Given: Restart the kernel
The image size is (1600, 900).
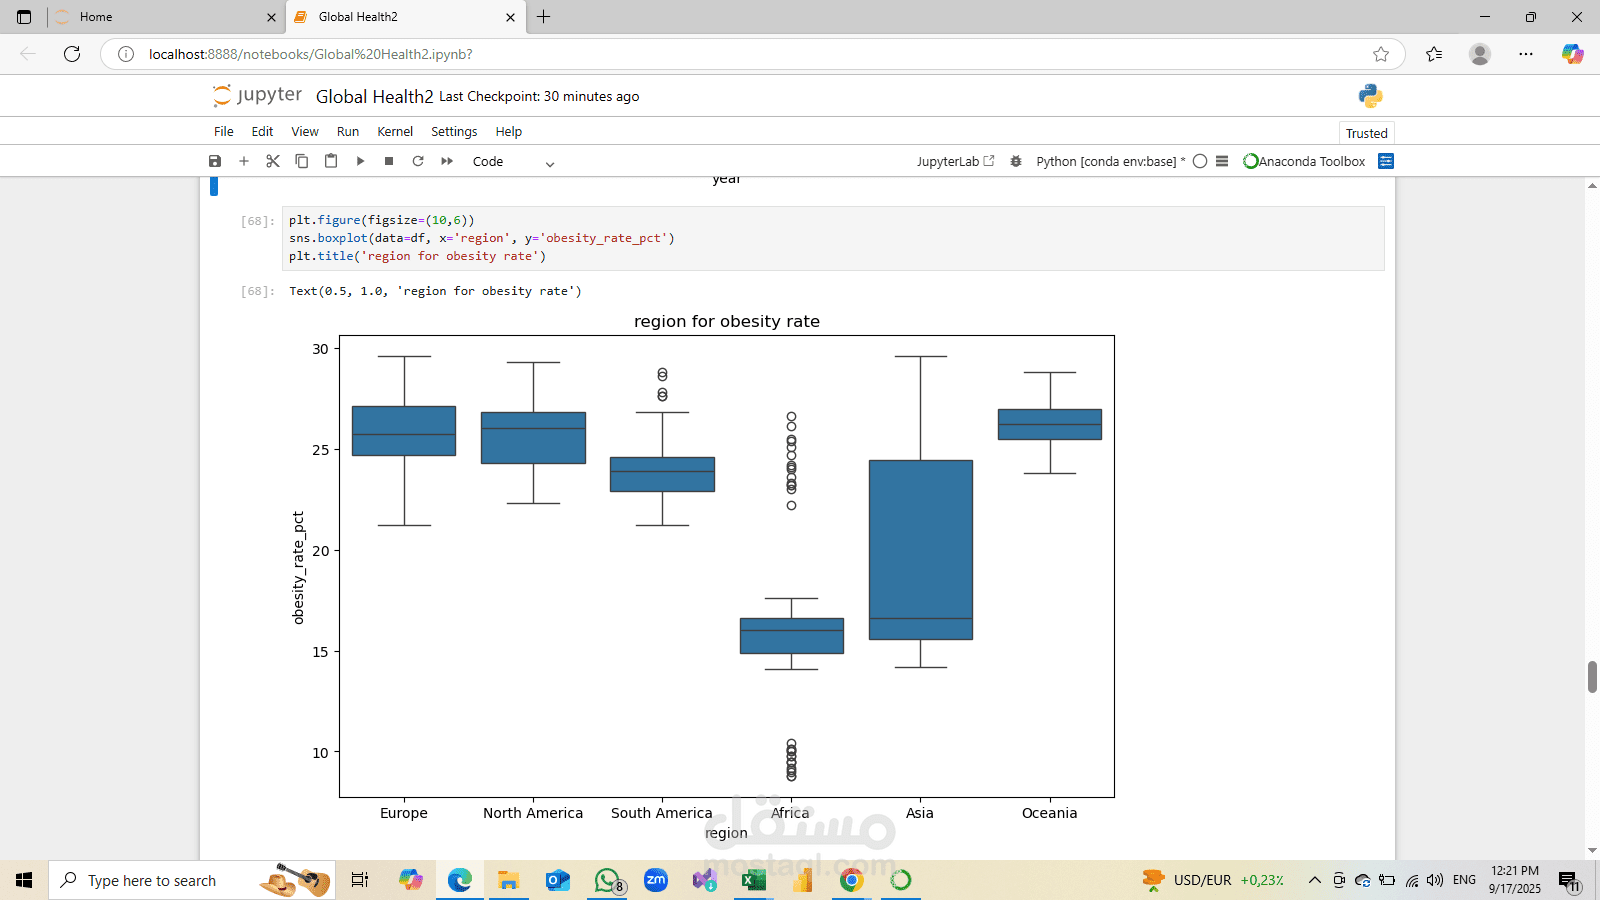Looking at the screenshot, I should point(418,161).
